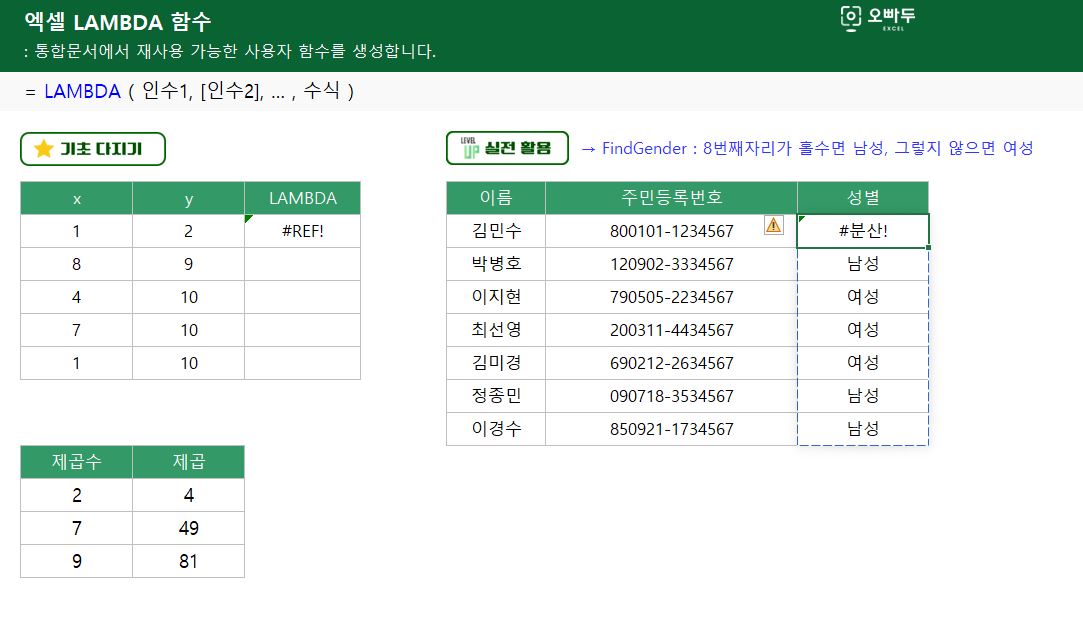Click the ID number 200311-4434567
The image size is (1083, 637).
tap(671, 330)
